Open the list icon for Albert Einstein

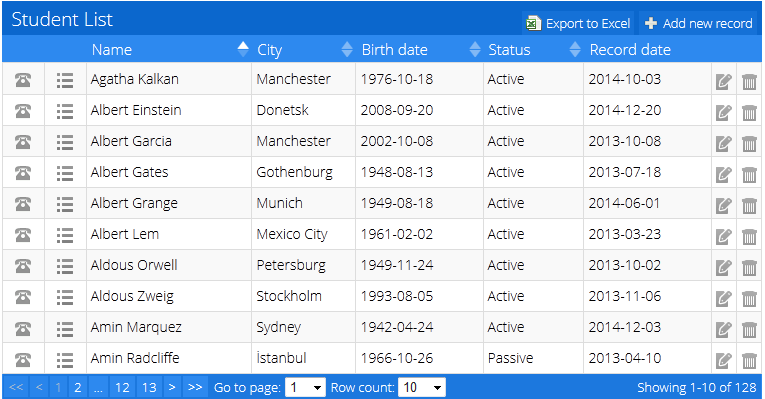point(64,111)
